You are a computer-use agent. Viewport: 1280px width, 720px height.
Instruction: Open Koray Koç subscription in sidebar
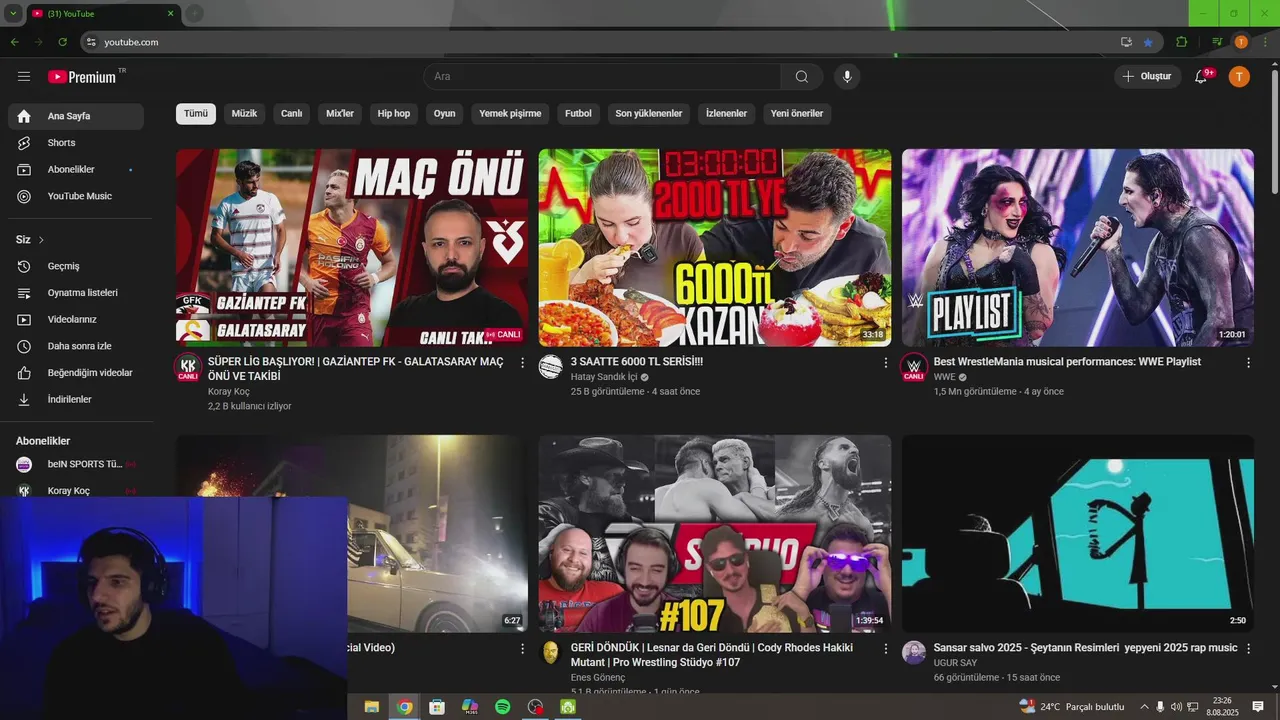click(76, 491)
